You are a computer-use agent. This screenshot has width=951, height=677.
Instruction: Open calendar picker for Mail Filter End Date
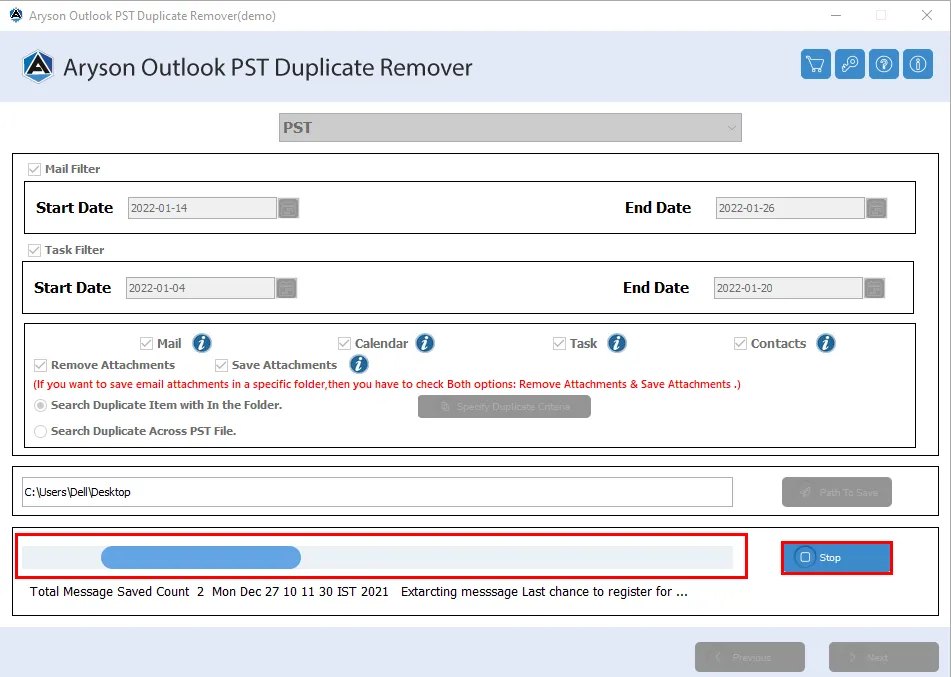point(876,208)
